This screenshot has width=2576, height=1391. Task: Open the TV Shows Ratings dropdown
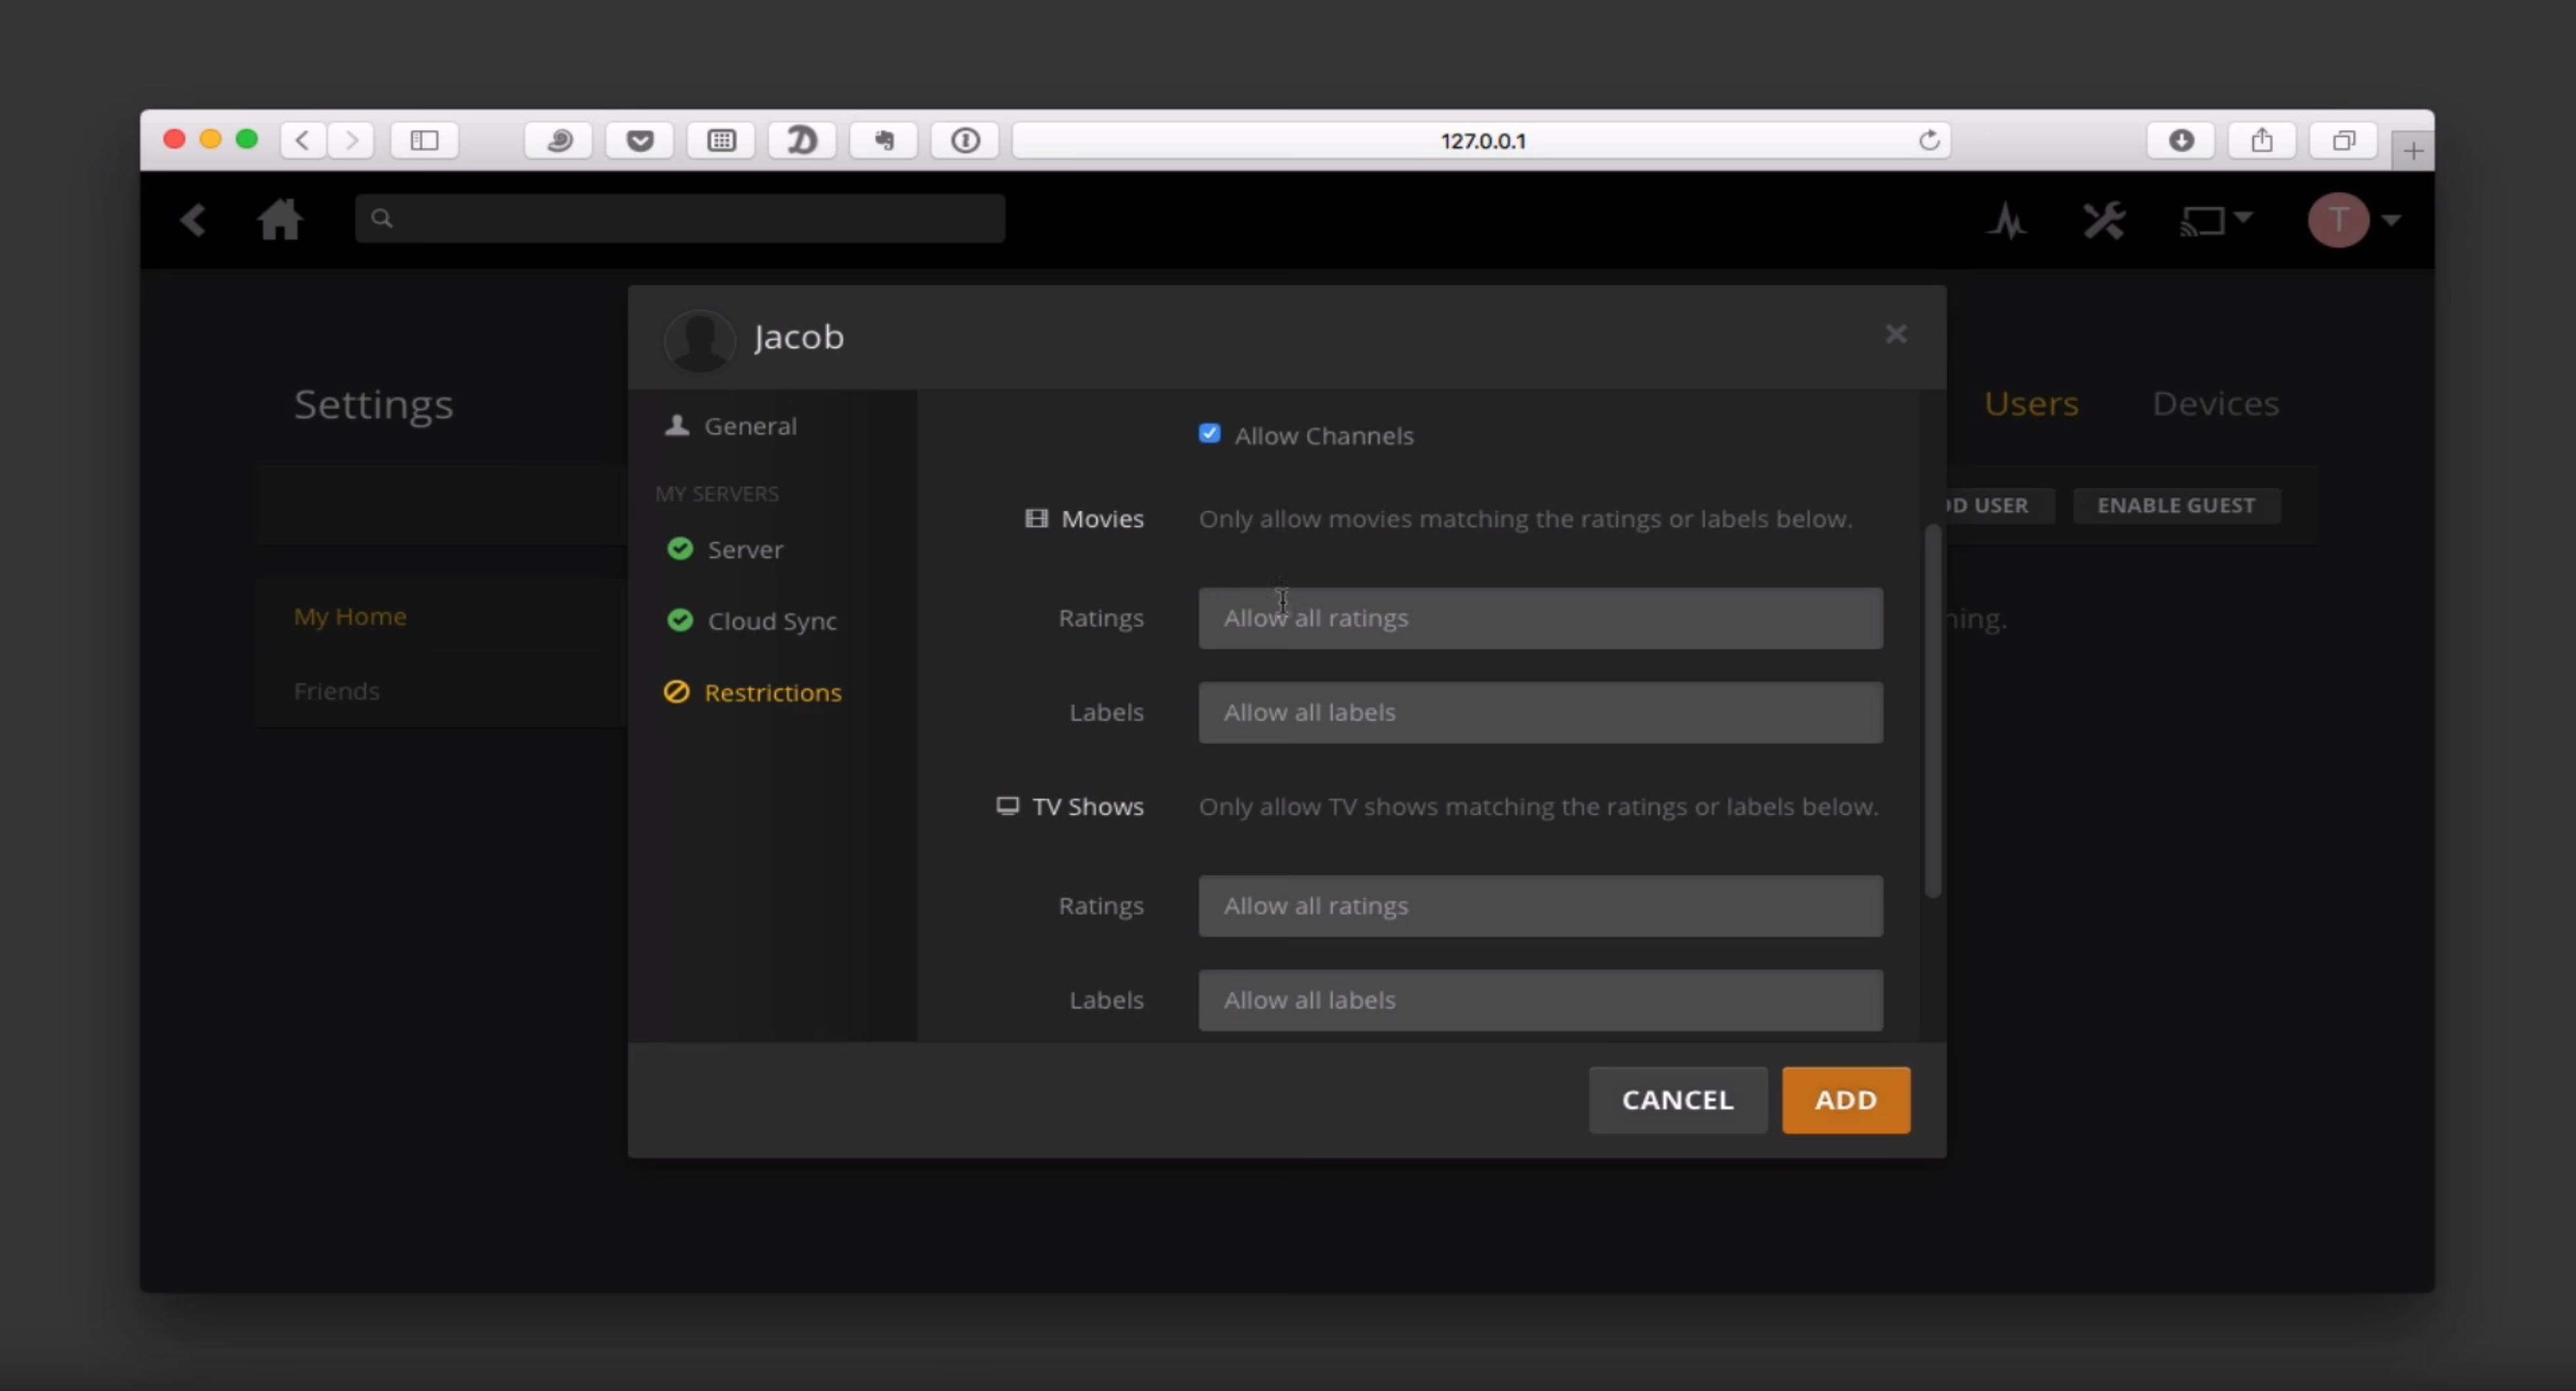pos(1540,906)
